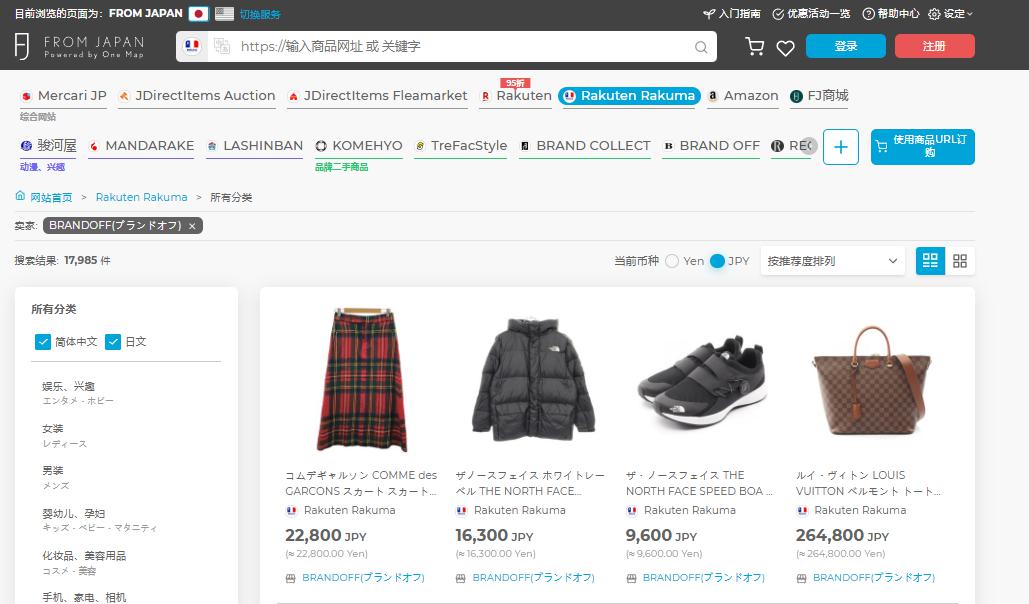Switch to grid view layout icon

pyautogui.click(x=960, y=261)
